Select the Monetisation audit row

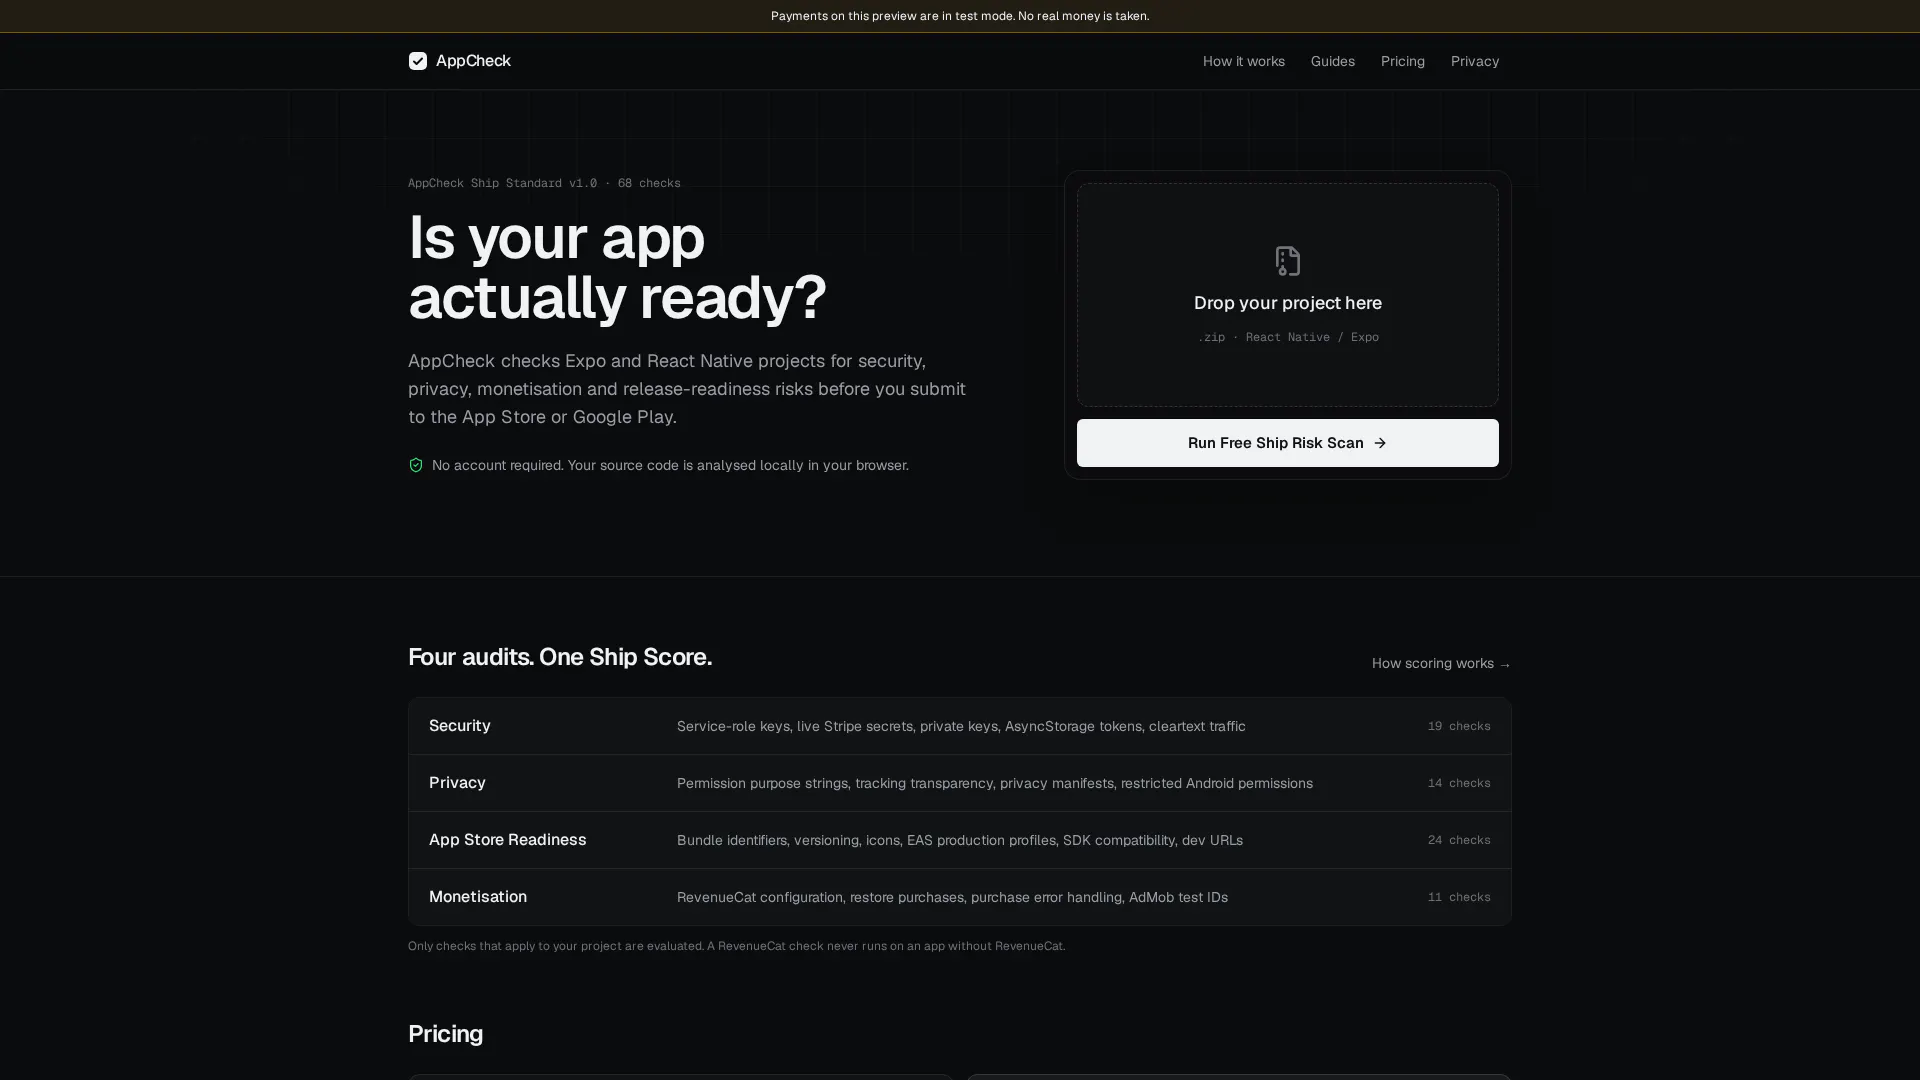(x=959, y=897)
